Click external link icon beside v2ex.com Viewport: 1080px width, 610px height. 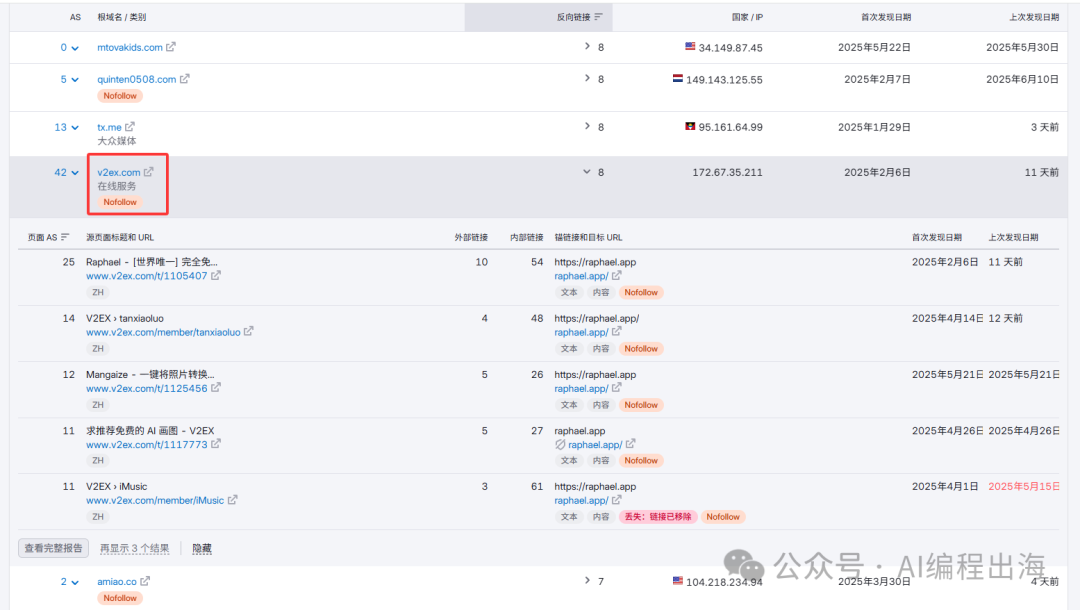(x=149, y=172)
